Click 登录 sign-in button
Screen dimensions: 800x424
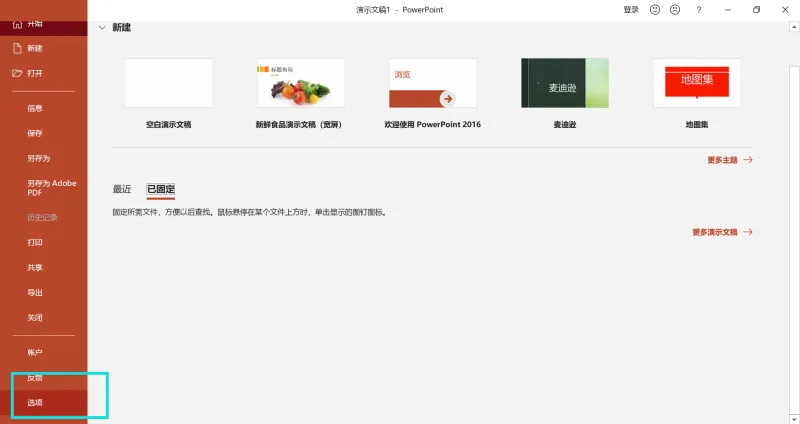pos(631,10)
